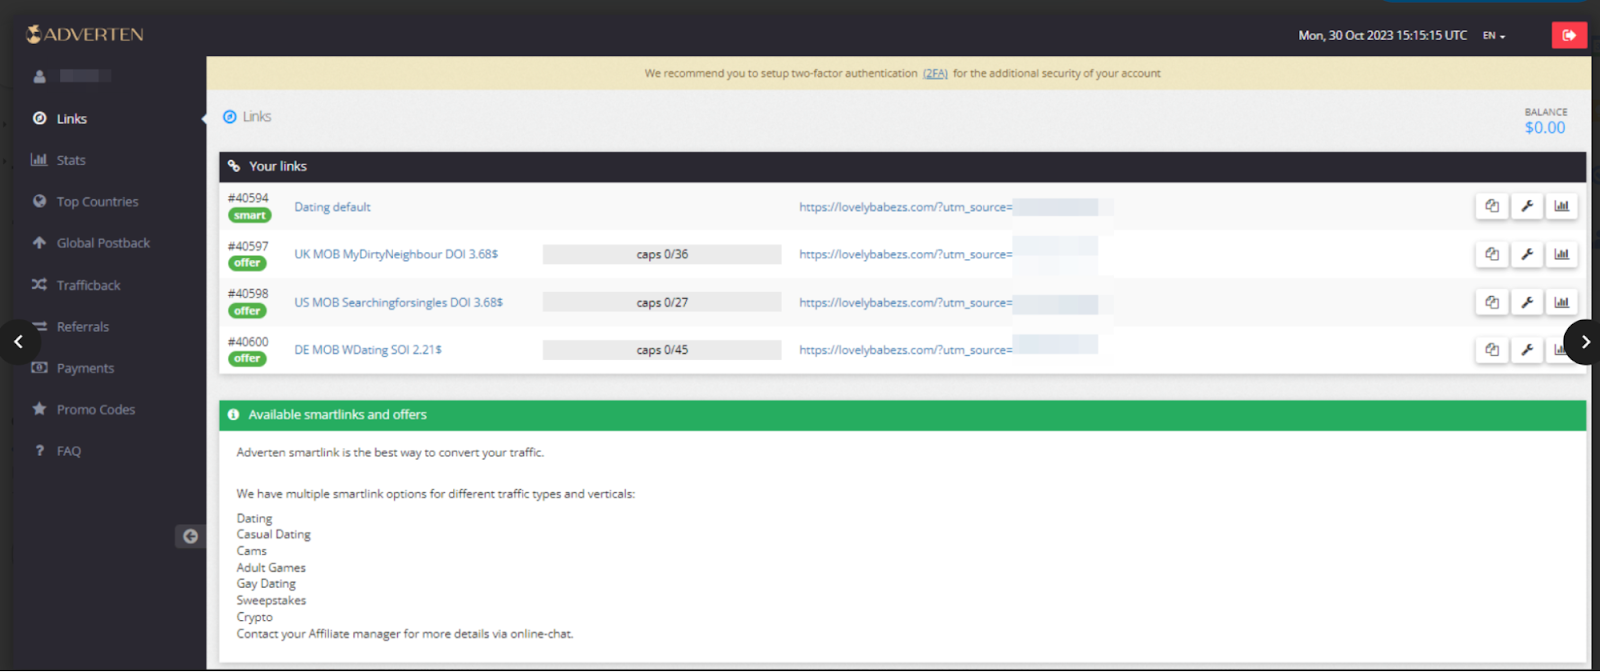Open settings wrench for UK MOB MyDirtyNeighbour
1600x672 pixels.
point(1527,254)
